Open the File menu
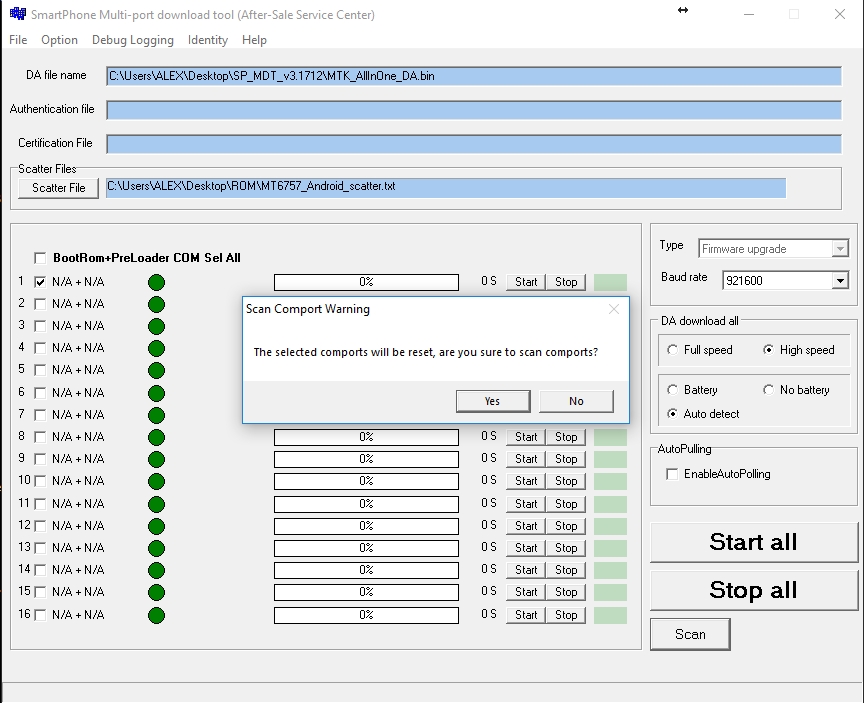864x703 pixels. pos(18,40)
